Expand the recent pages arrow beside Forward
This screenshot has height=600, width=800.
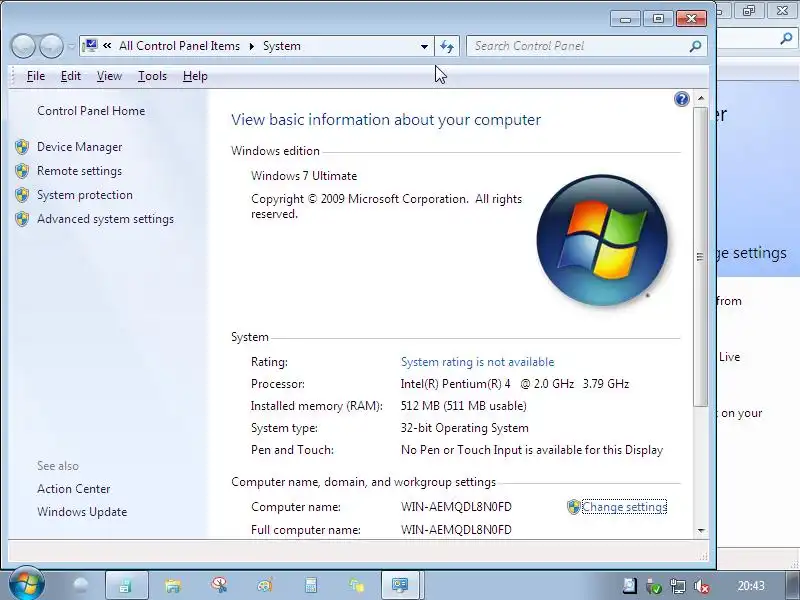(71, 46)
